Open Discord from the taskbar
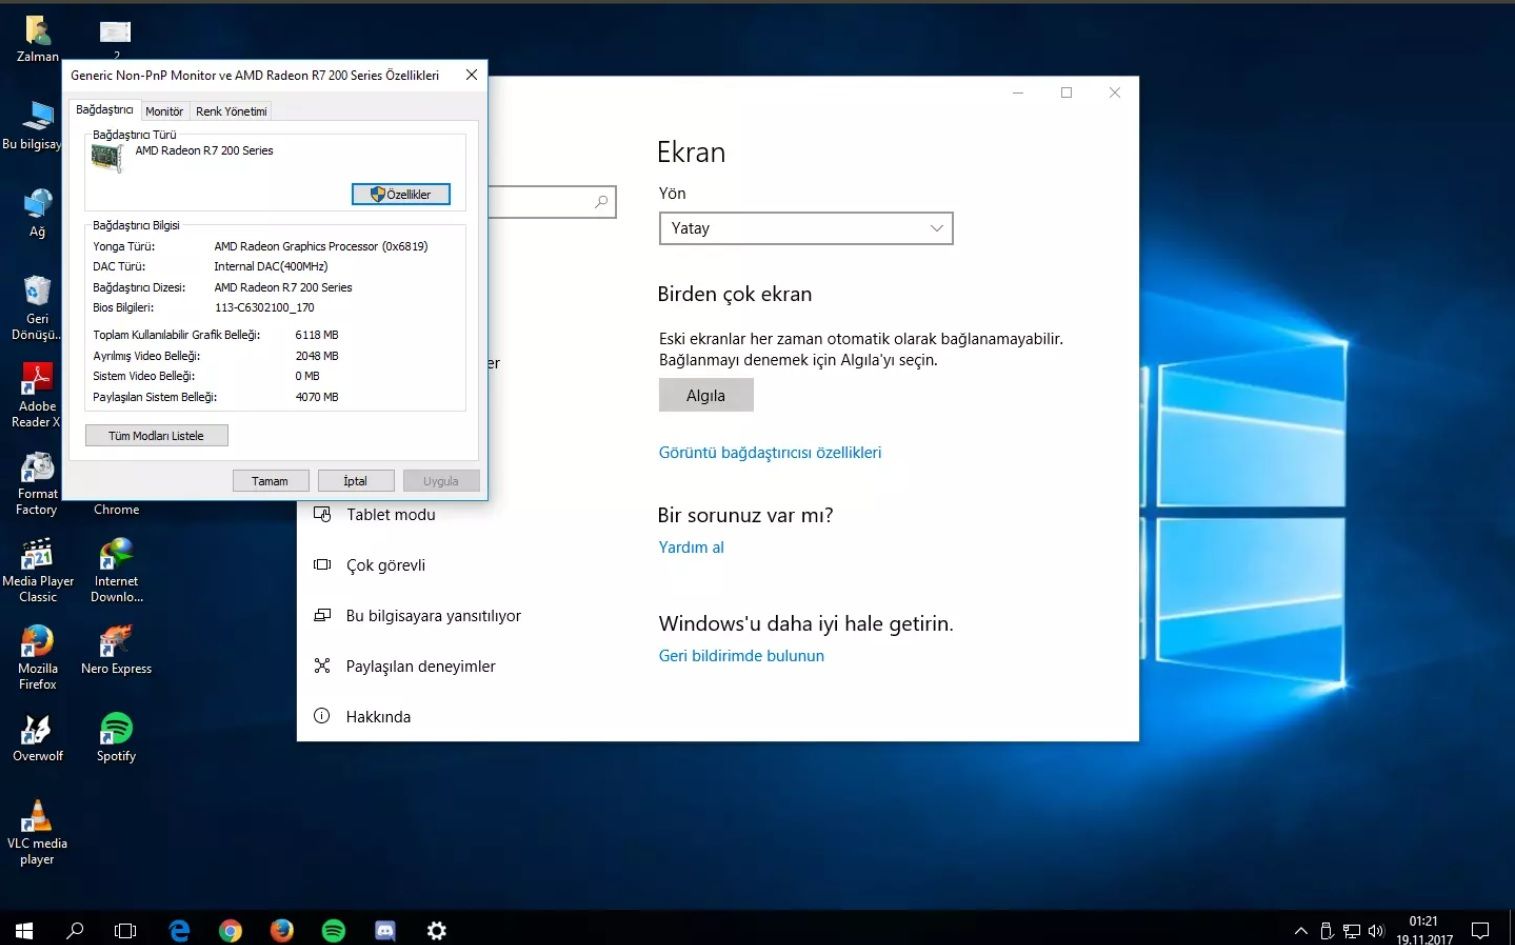The height and width of the screenshot is (945, 1515). tap(385, 930)
